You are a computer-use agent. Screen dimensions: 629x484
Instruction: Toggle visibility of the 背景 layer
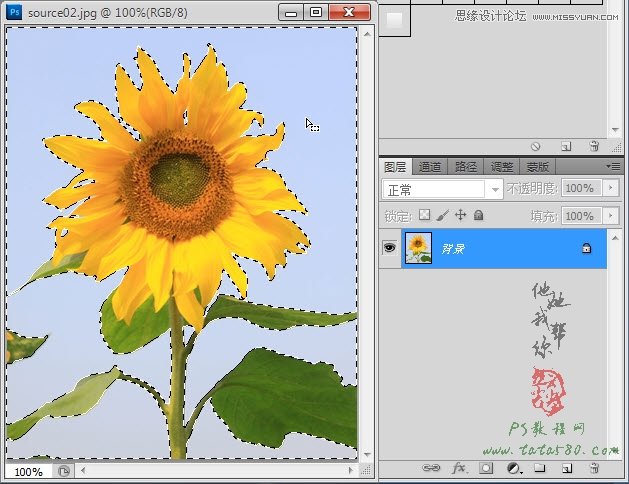[389, 248]
